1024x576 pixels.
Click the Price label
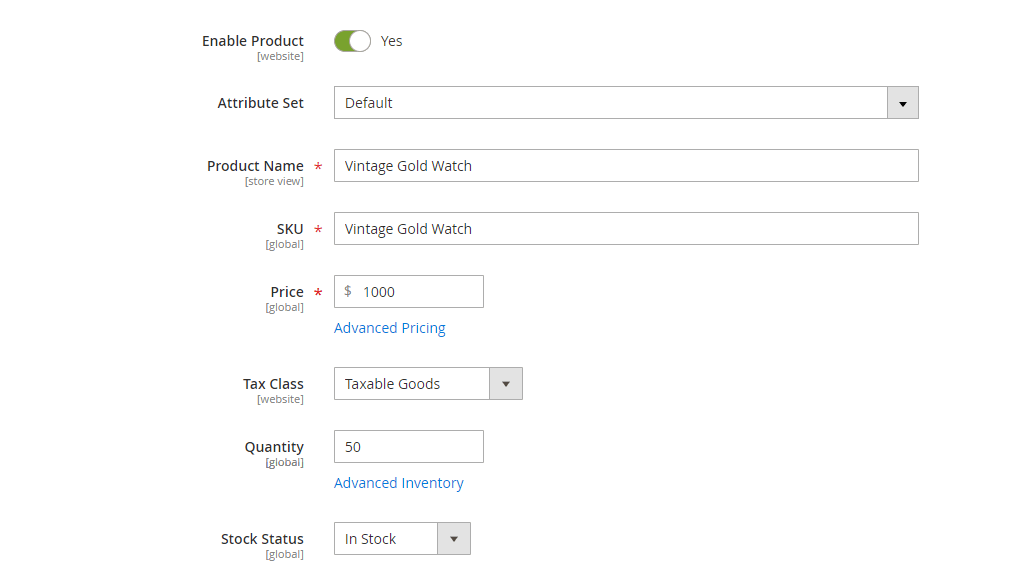coord(287,292)
